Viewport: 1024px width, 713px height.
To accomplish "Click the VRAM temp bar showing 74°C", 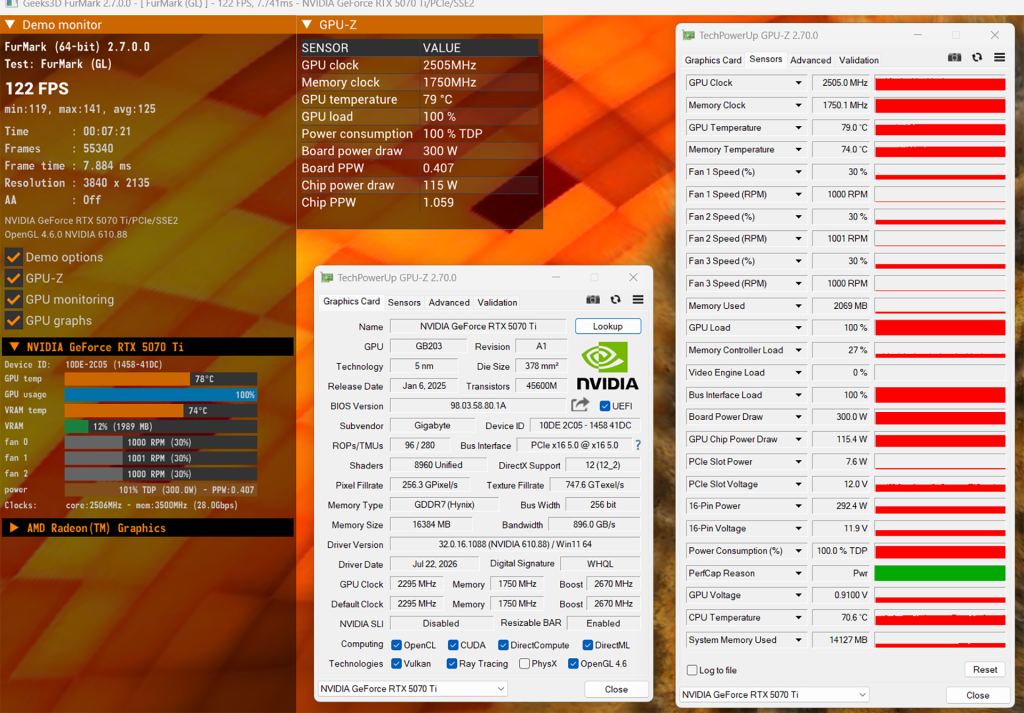I will coord(161,411).
